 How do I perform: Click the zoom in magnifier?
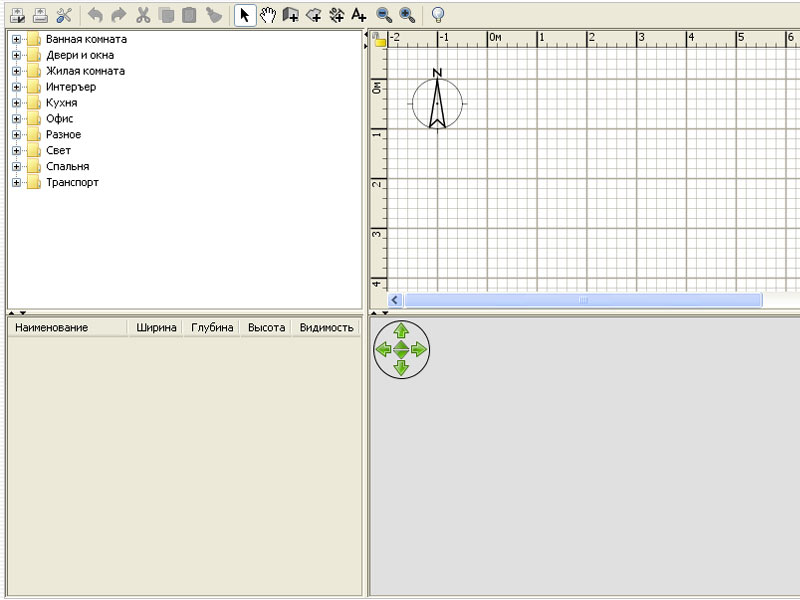tap(407, 15)
